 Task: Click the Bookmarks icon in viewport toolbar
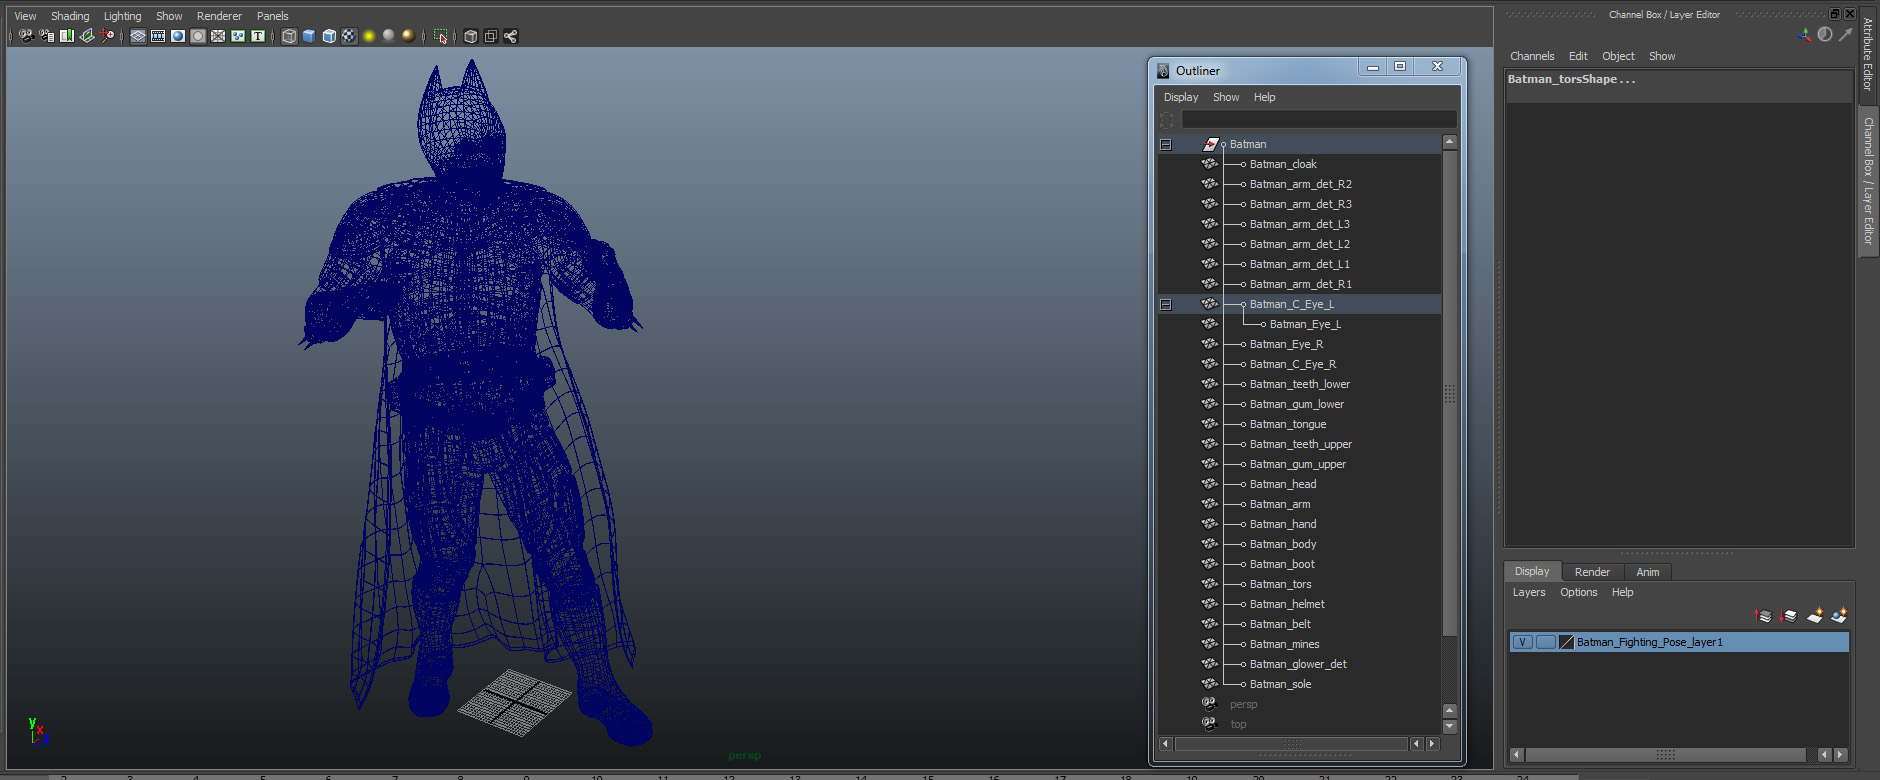pyautogui.click(x=67, y=36)
